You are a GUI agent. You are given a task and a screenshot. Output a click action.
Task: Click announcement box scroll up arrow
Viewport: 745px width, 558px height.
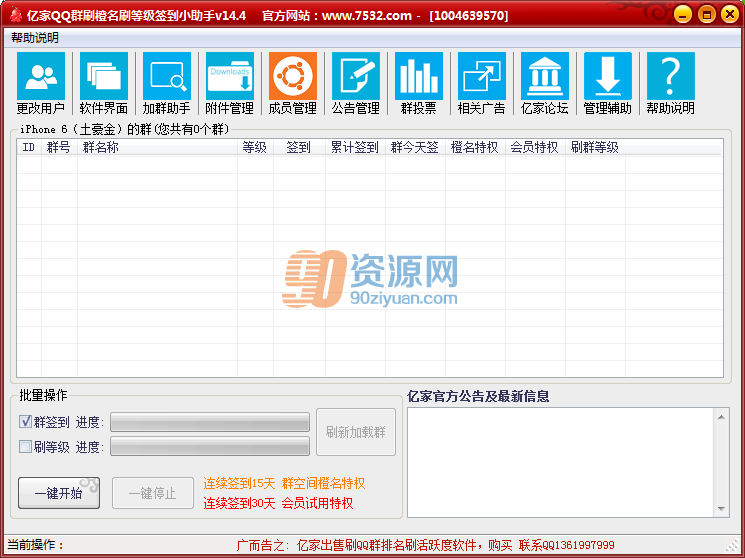pyautogui.click(x=721, y=417)
